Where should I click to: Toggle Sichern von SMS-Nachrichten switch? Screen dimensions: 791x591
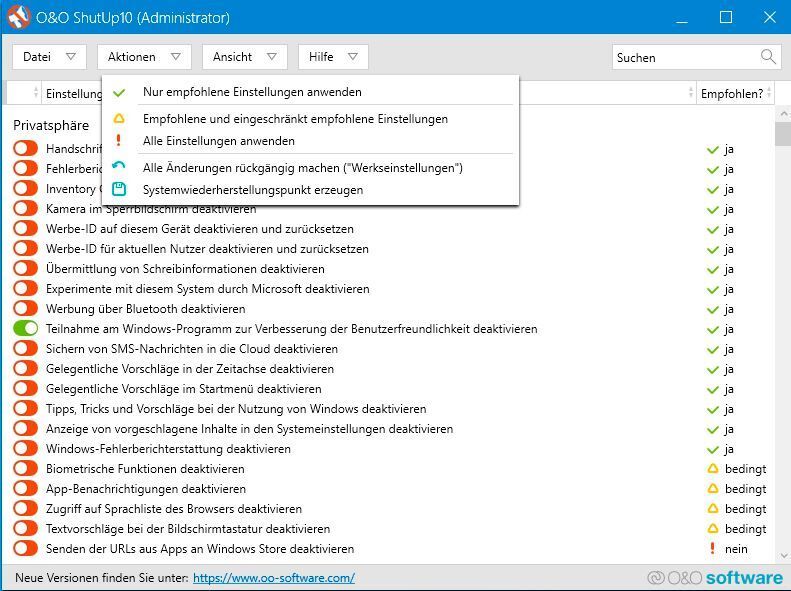coord(26,348)
